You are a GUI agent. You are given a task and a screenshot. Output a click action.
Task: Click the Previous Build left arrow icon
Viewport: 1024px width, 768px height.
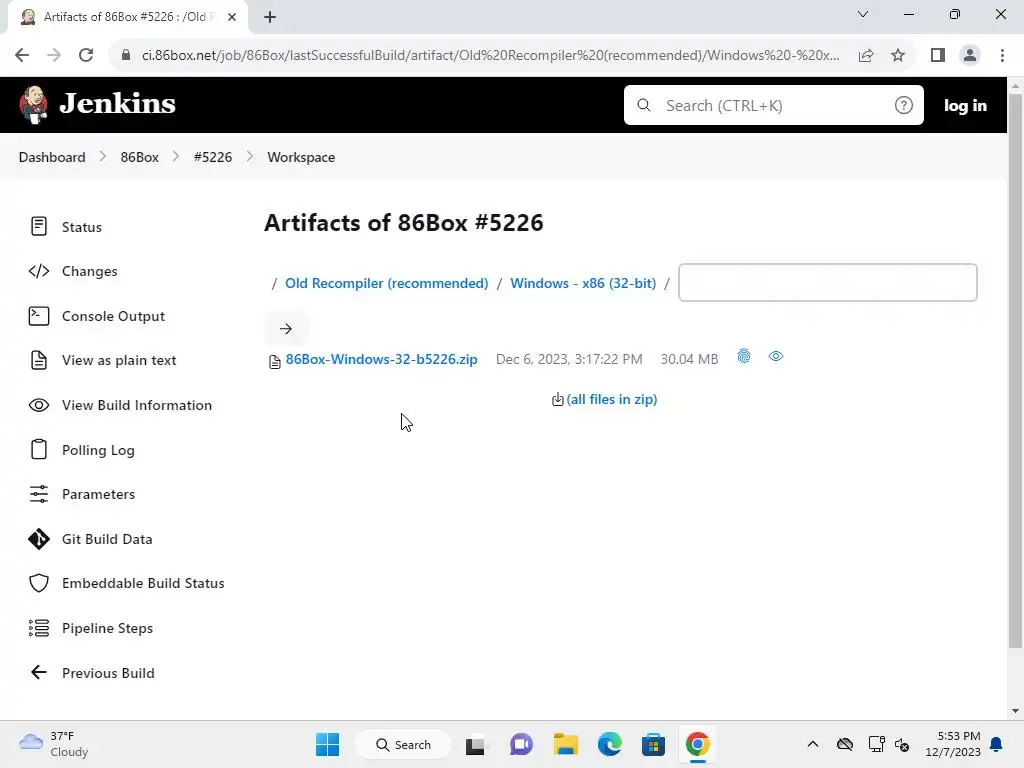[39, 673]
